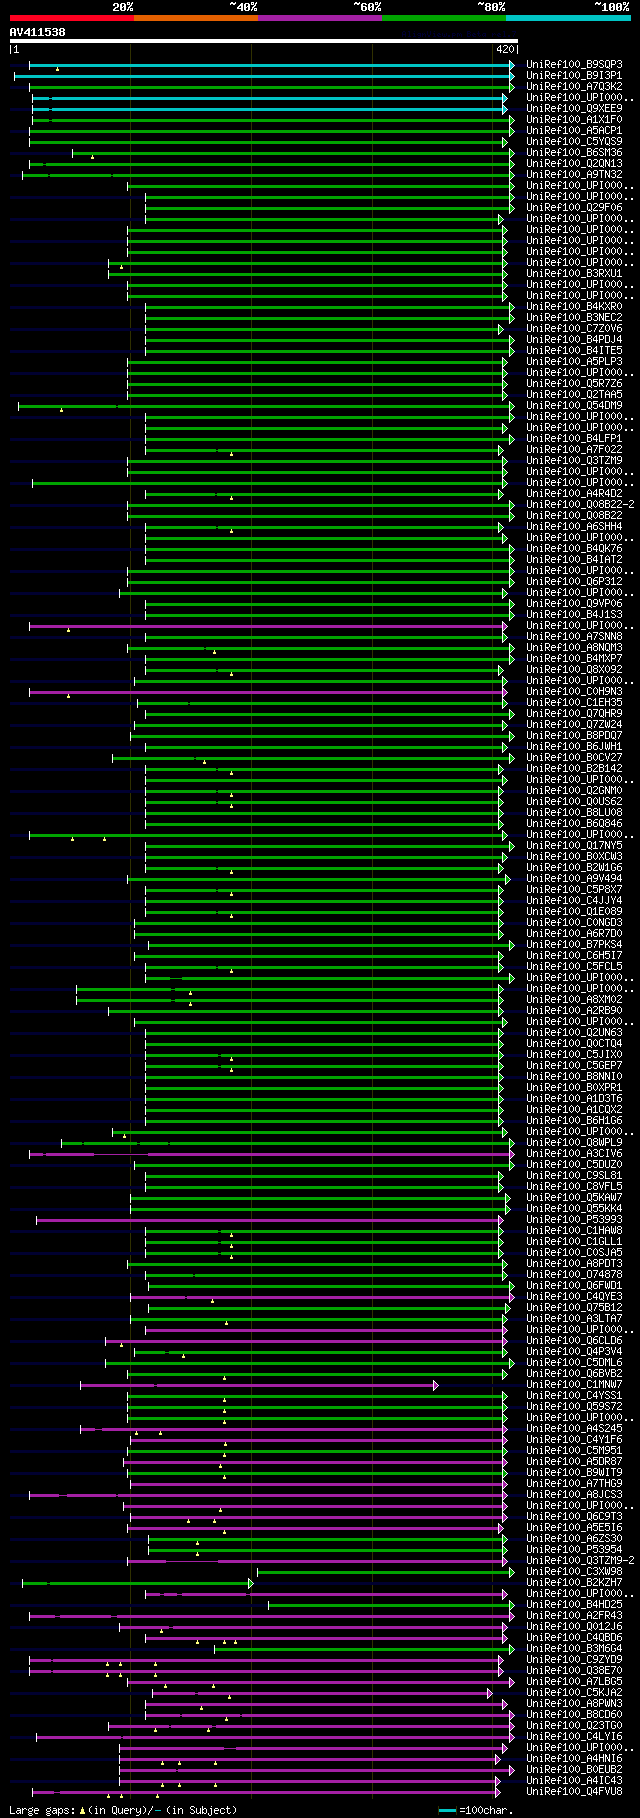Select label UniRef100_B4HD25

point(574,1604)
